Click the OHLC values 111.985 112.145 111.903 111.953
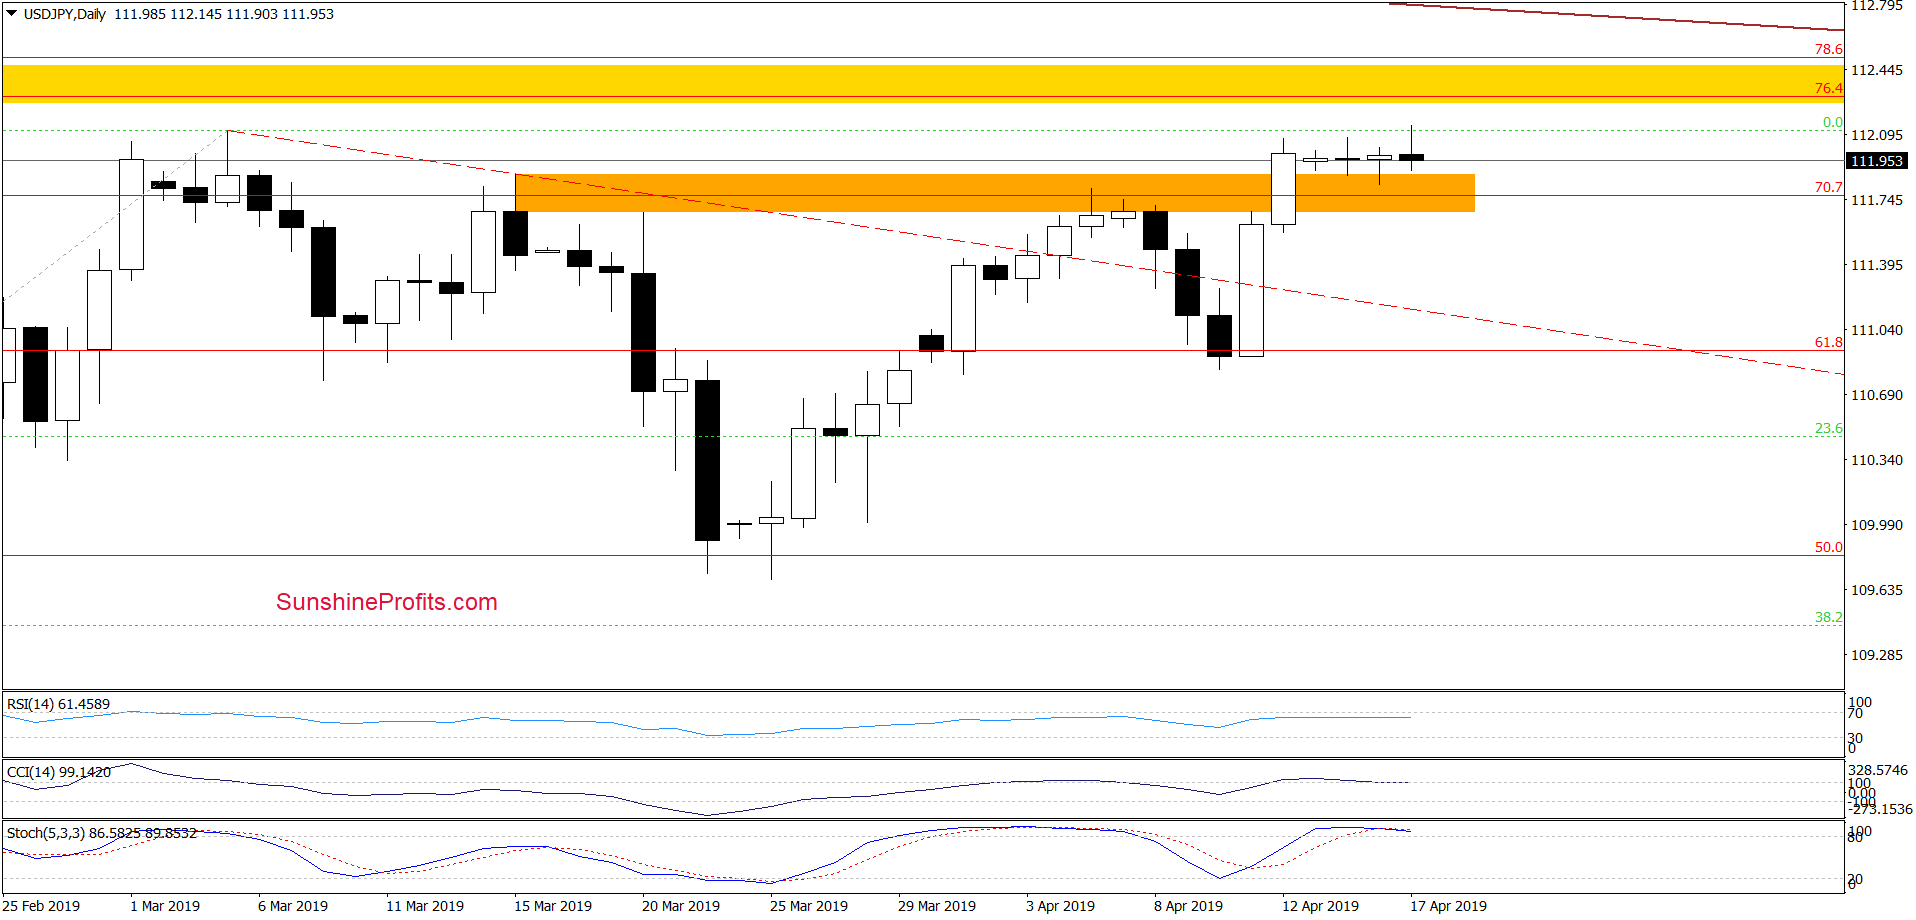Viewport: 1916px width, 920px height. [224, 14]
